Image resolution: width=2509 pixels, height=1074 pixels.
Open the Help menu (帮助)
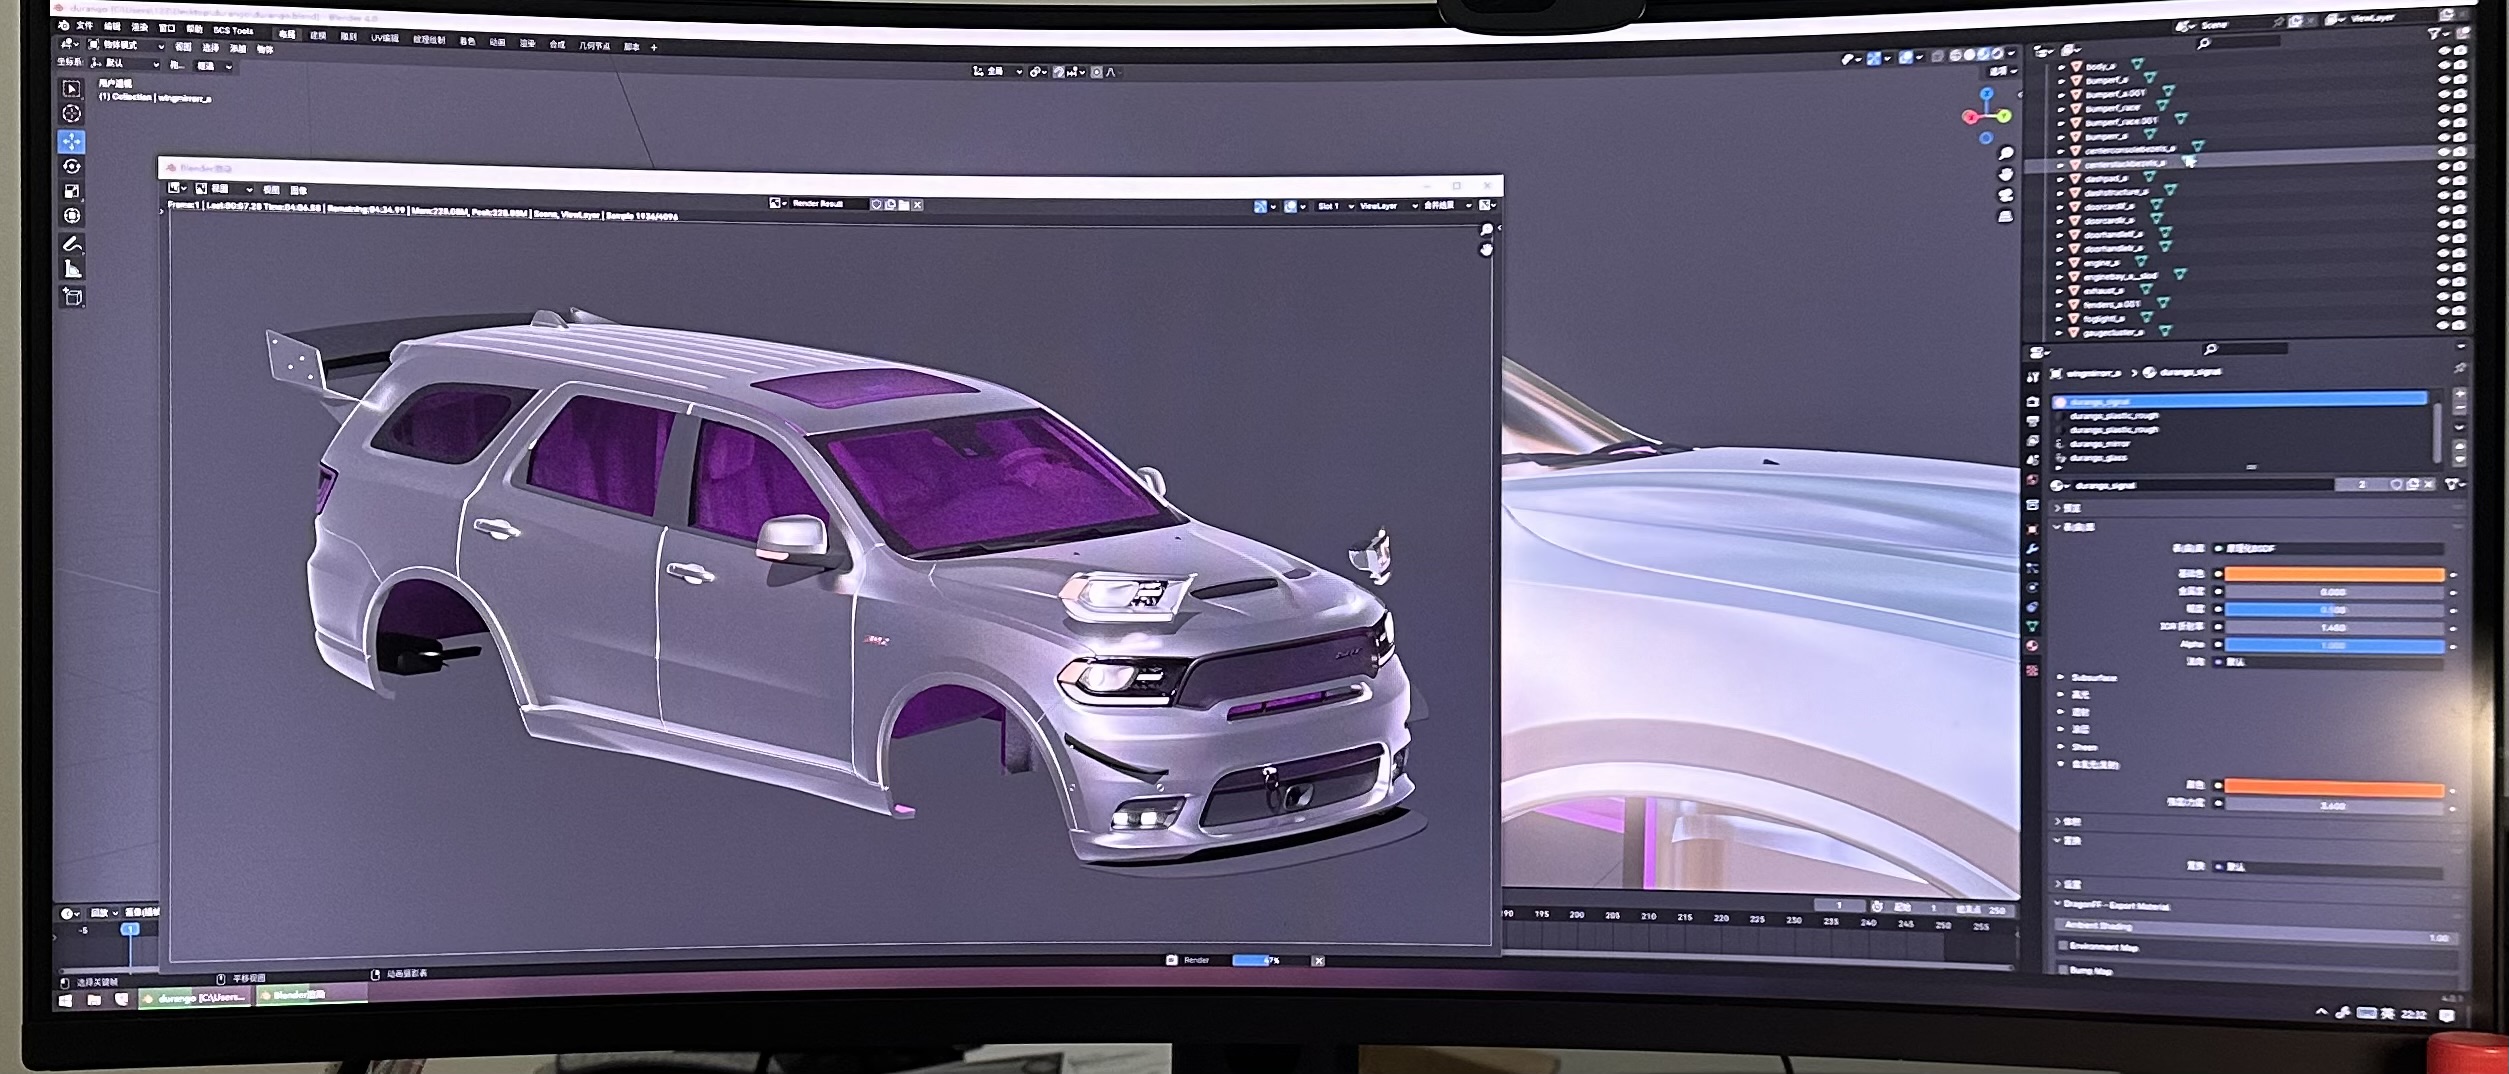pyautogui.click(x=194, y=29)
